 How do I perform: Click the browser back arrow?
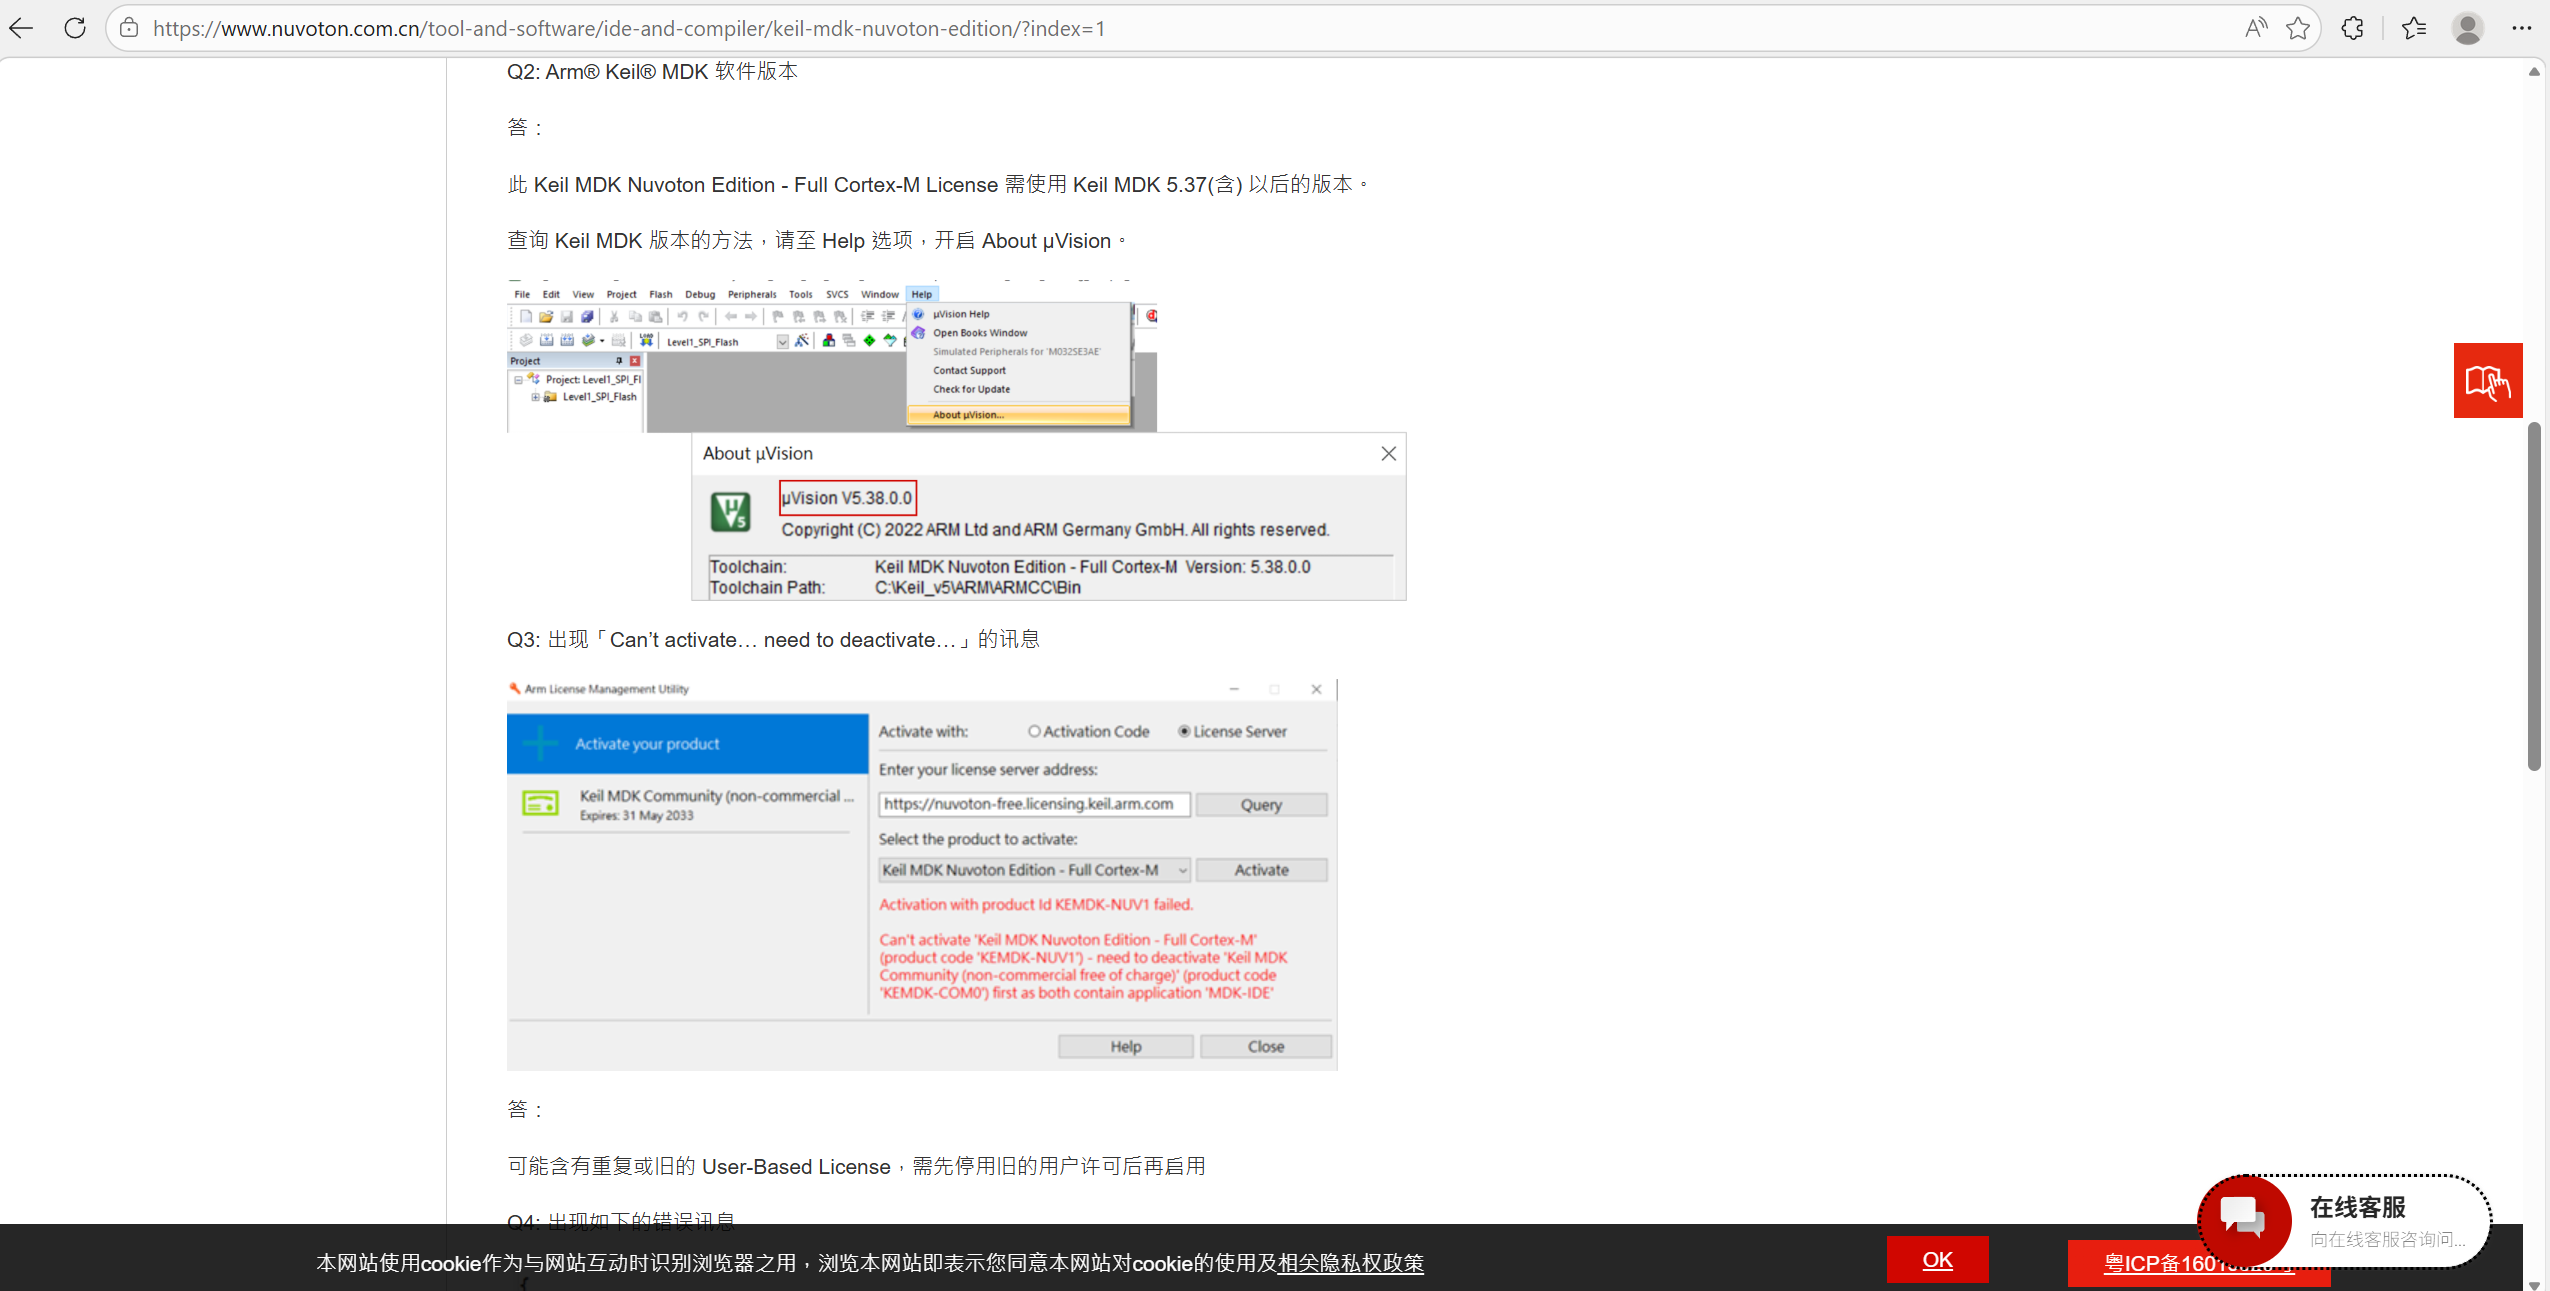(22, 28)
